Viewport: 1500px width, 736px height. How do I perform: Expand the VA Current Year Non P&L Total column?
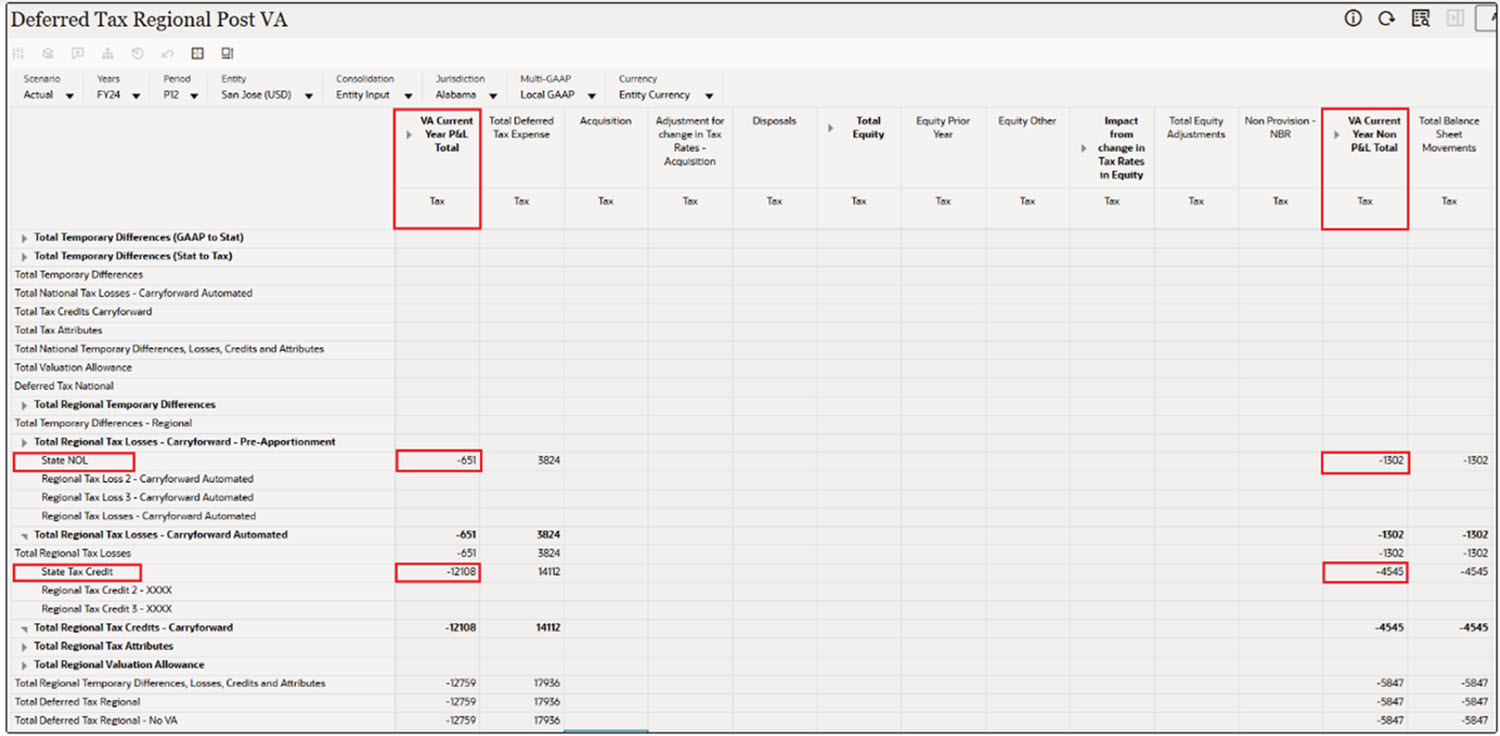click(1337, 134)
